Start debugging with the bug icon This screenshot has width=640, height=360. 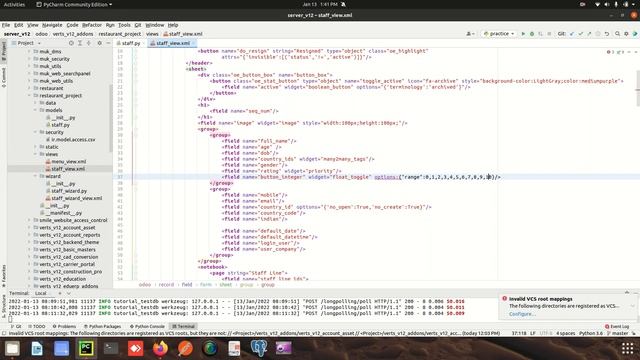pyautogui.click(x=532, y=34)
